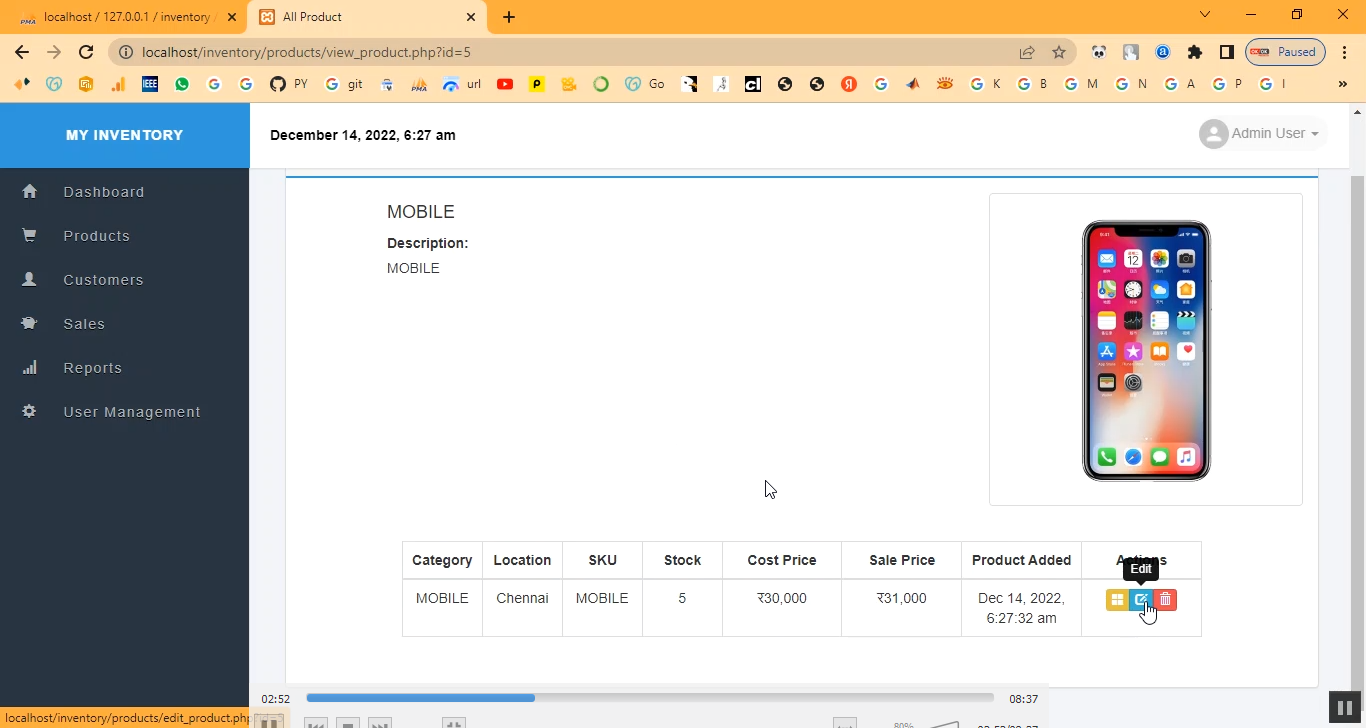Click the MY INVENTORY header link
The image size is (1366, 728).
point(124,135)
